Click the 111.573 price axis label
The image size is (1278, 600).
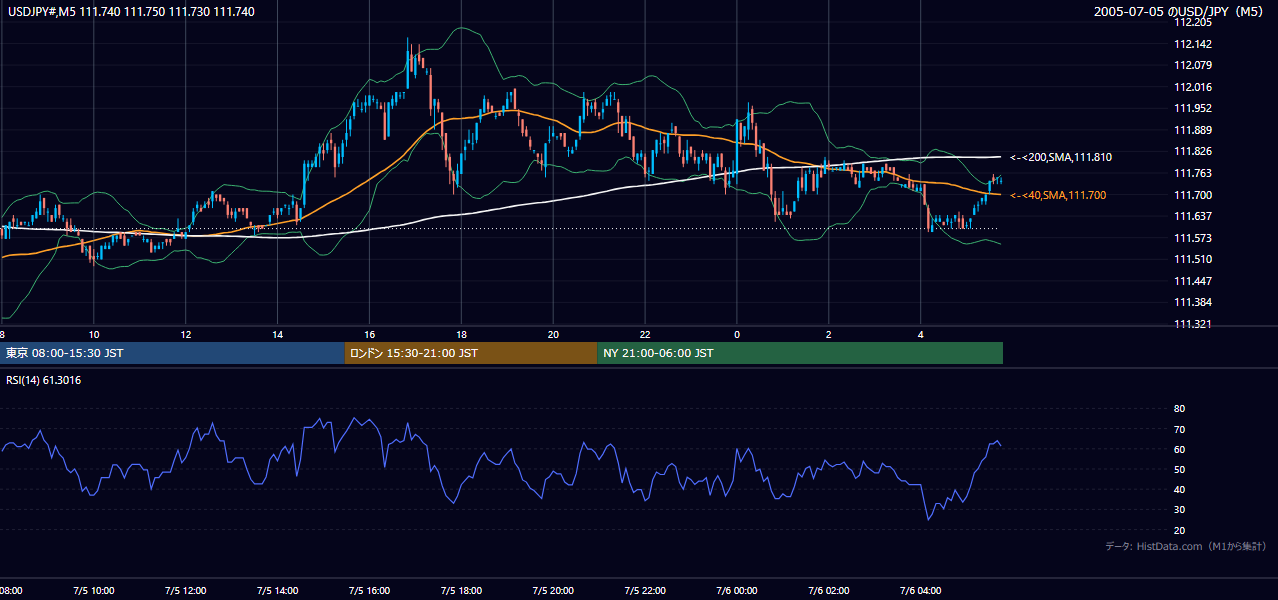click(1193, 238)
